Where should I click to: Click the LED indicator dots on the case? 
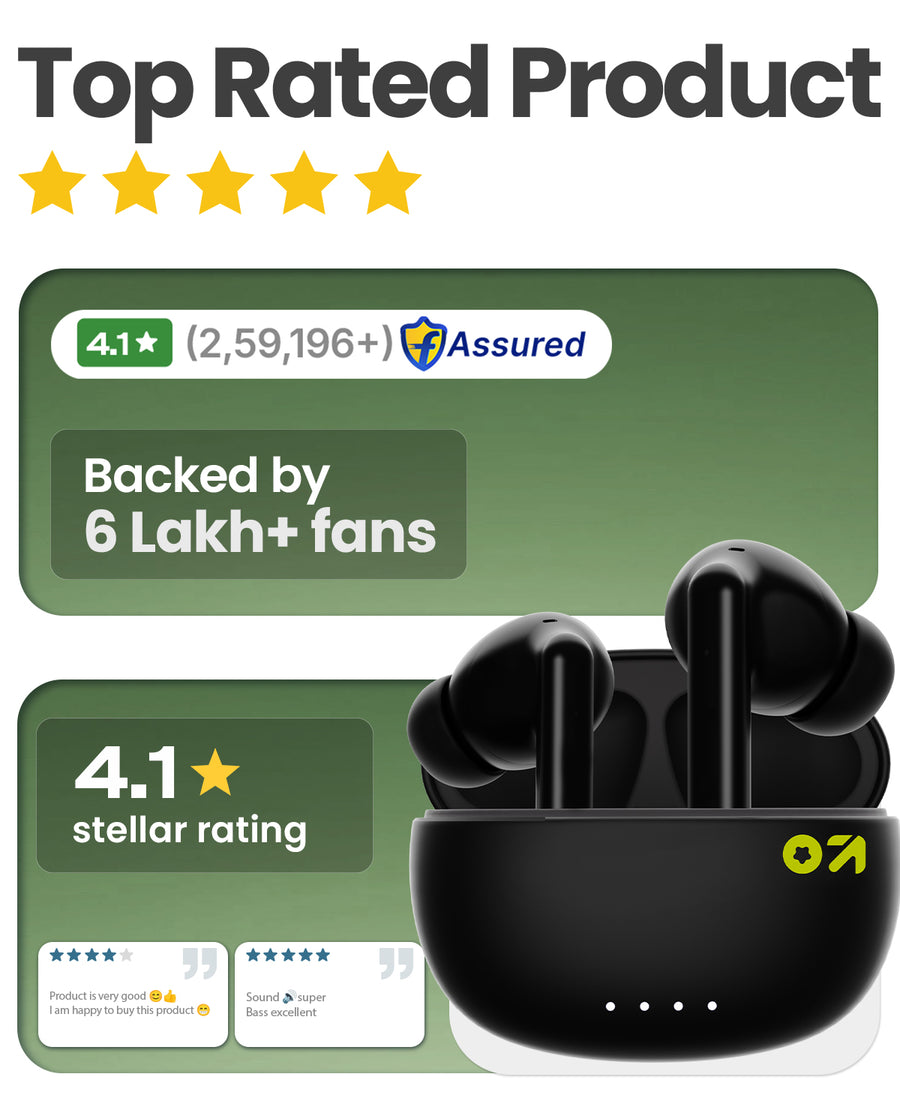point(661,1006)
